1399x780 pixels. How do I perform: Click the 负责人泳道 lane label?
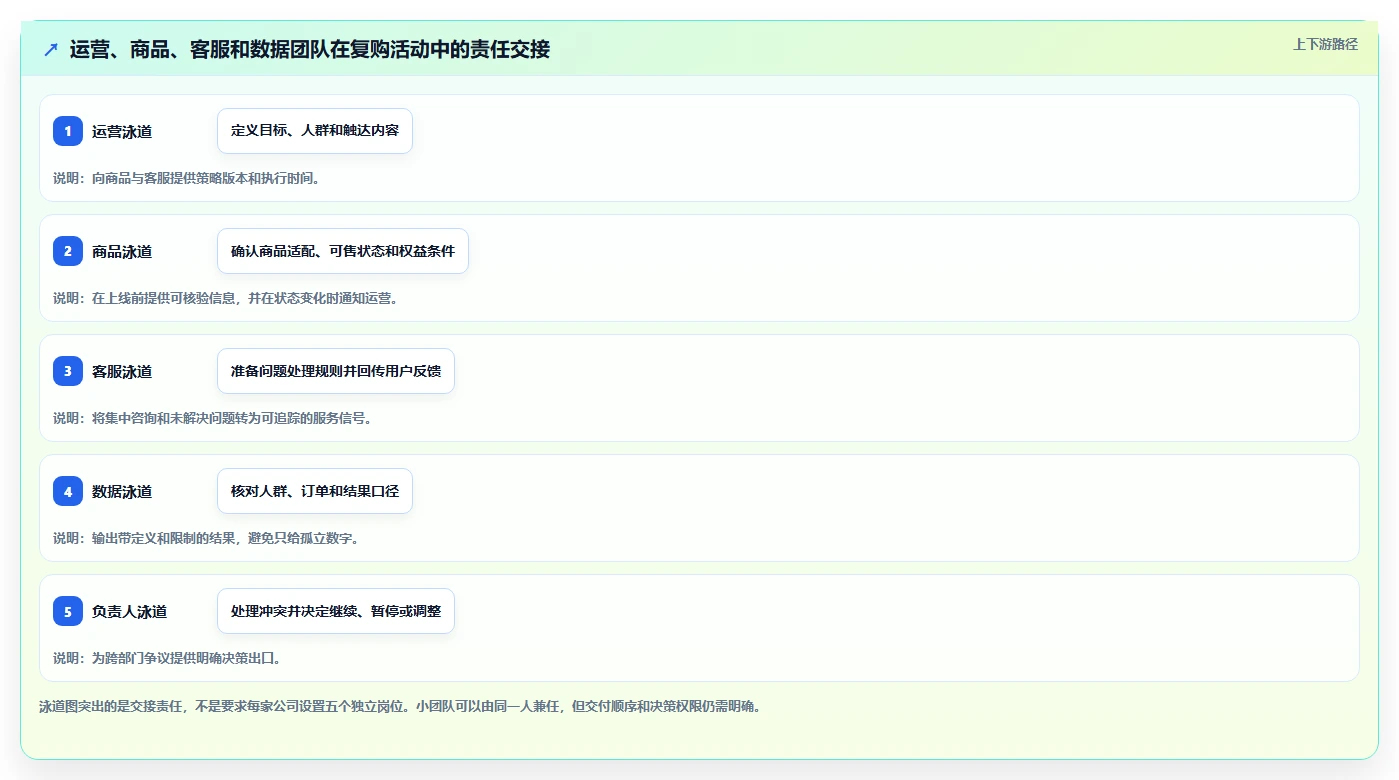[129, 611]
